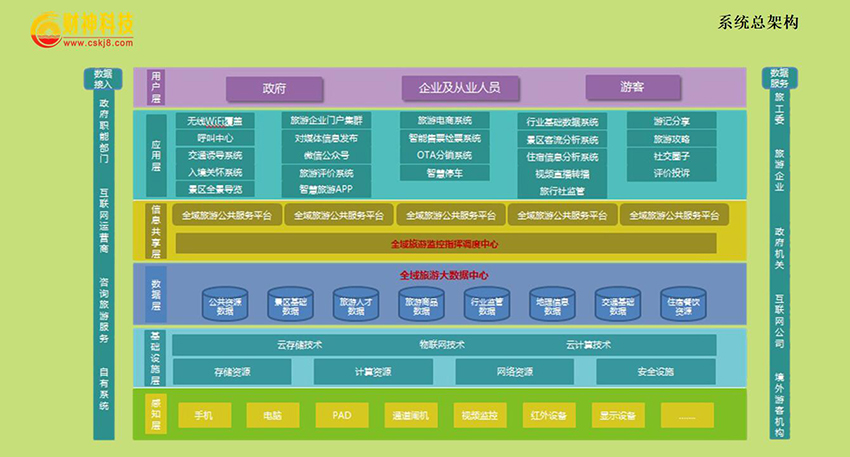Click the 旅游评价系统 block
Image resolution: width=850 pixels, height=457 pixels.
coord(326,173)
